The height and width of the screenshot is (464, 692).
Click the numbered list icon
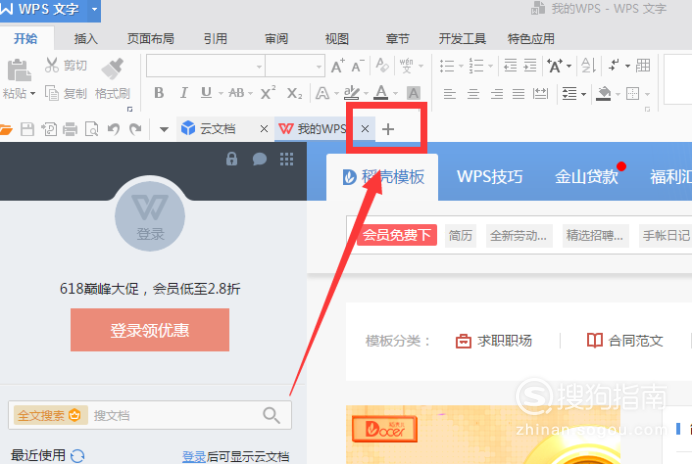pos(476,66)
